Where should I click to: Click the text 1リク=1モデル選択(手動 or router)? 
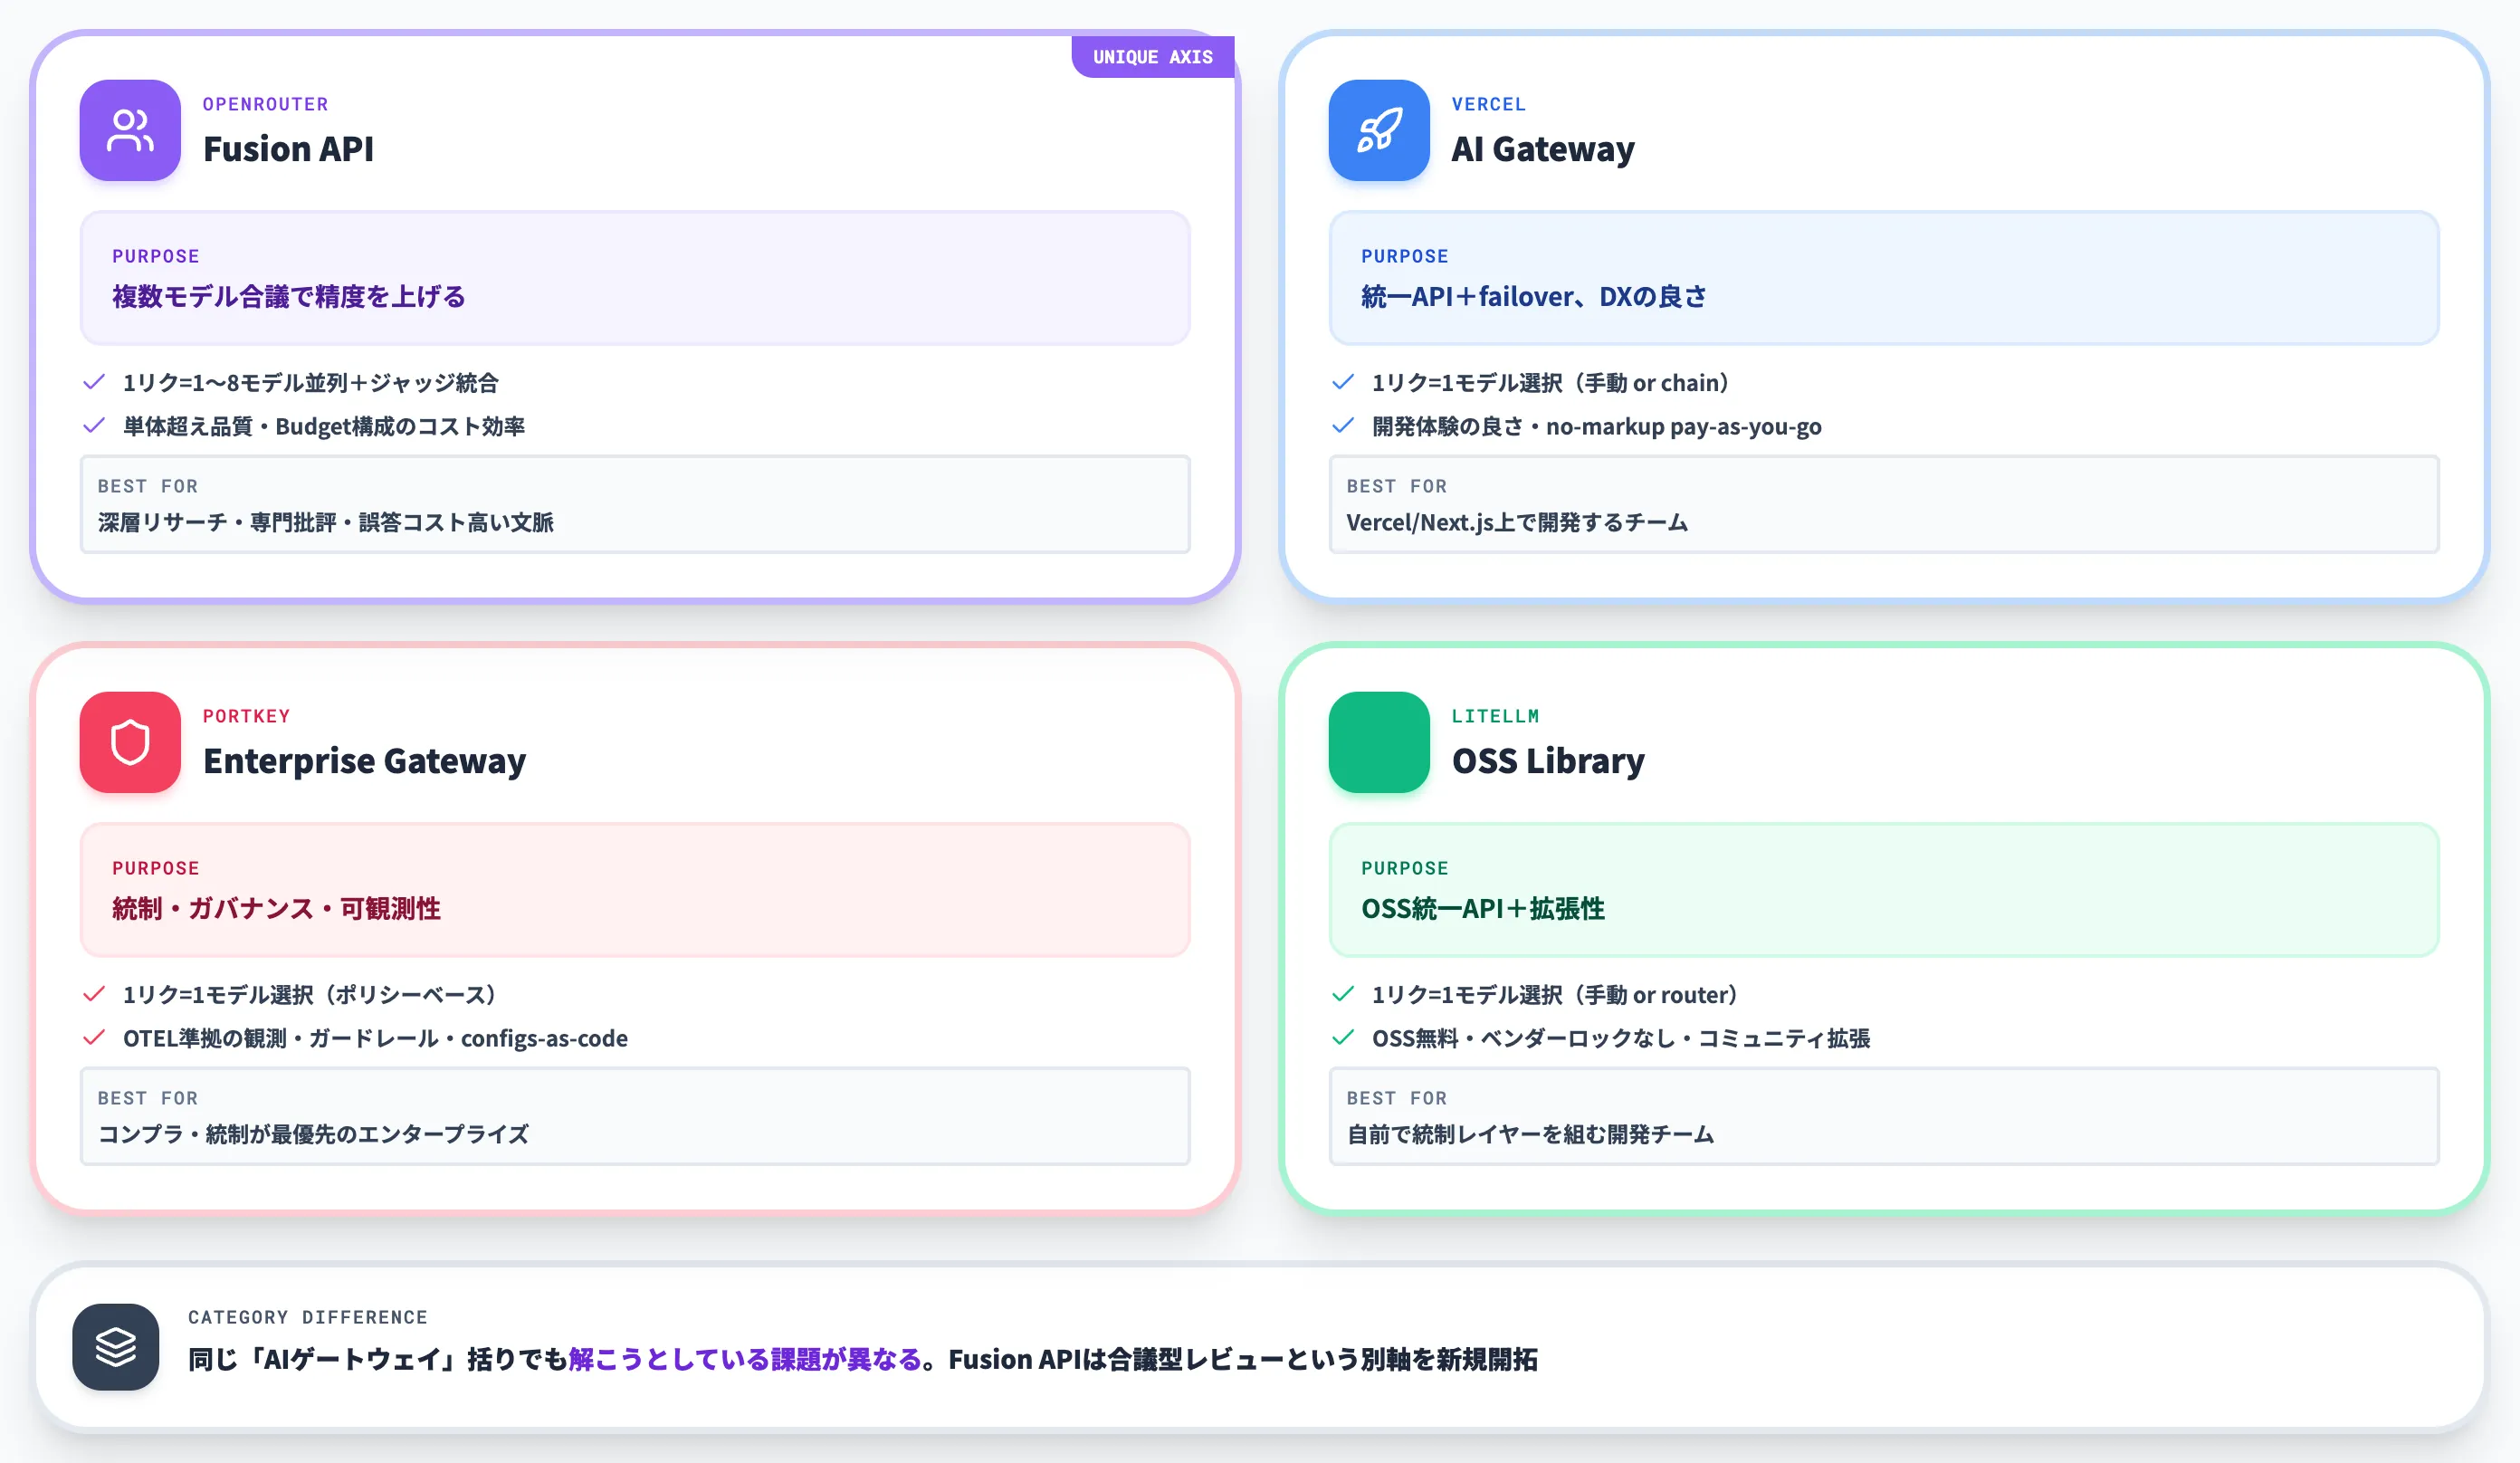(1554, 995)
